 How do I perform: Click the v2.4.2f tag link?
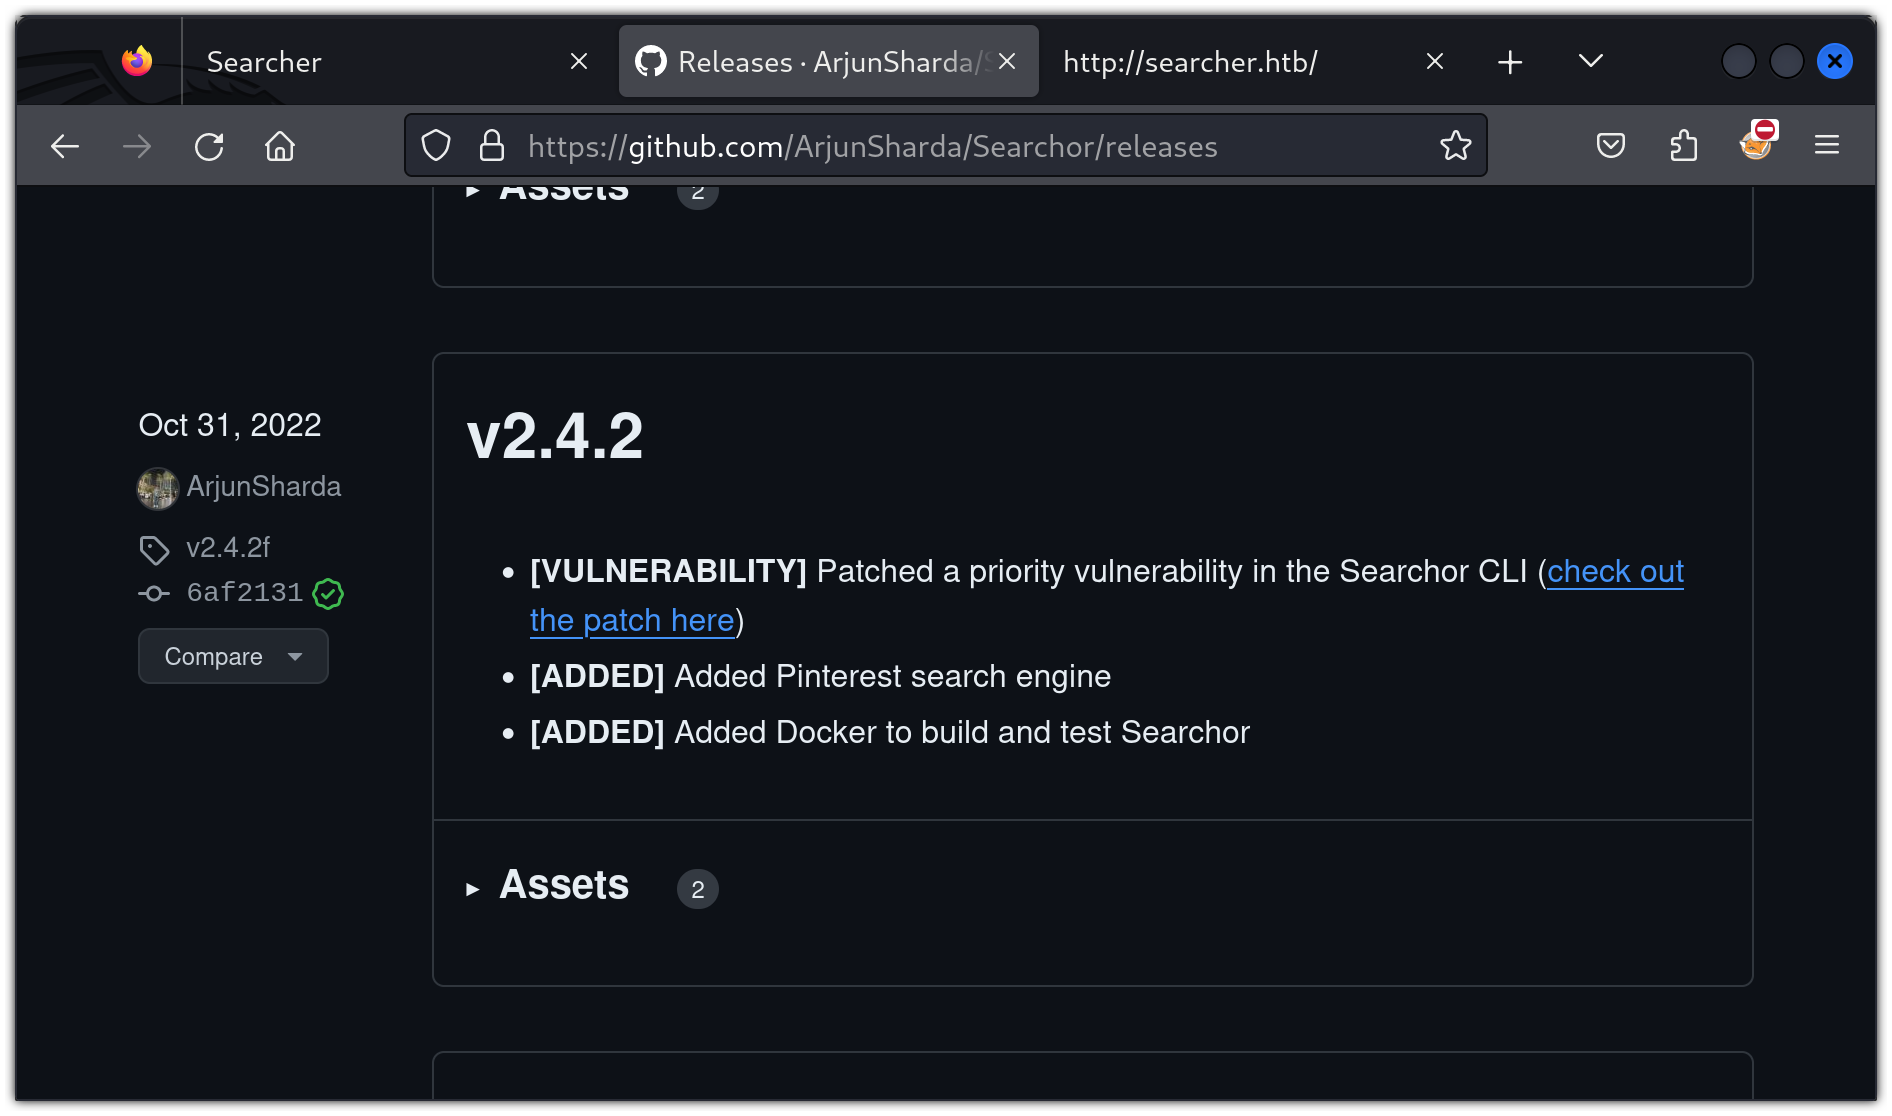point(228,548)
